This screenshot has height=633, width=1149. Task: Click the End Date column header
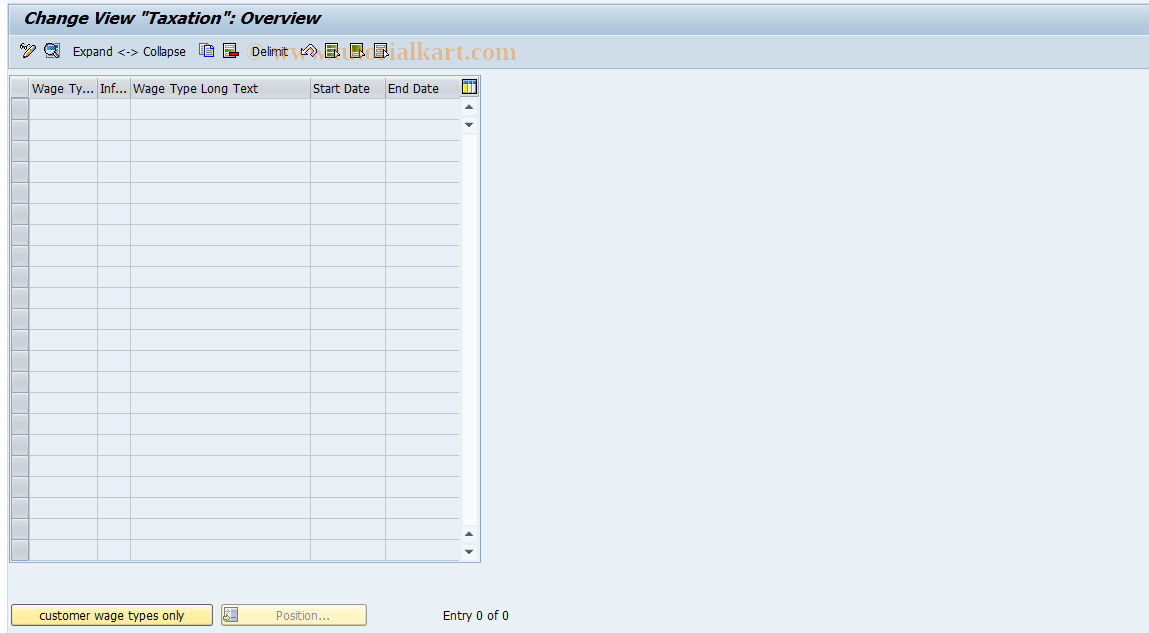point(423,89)
